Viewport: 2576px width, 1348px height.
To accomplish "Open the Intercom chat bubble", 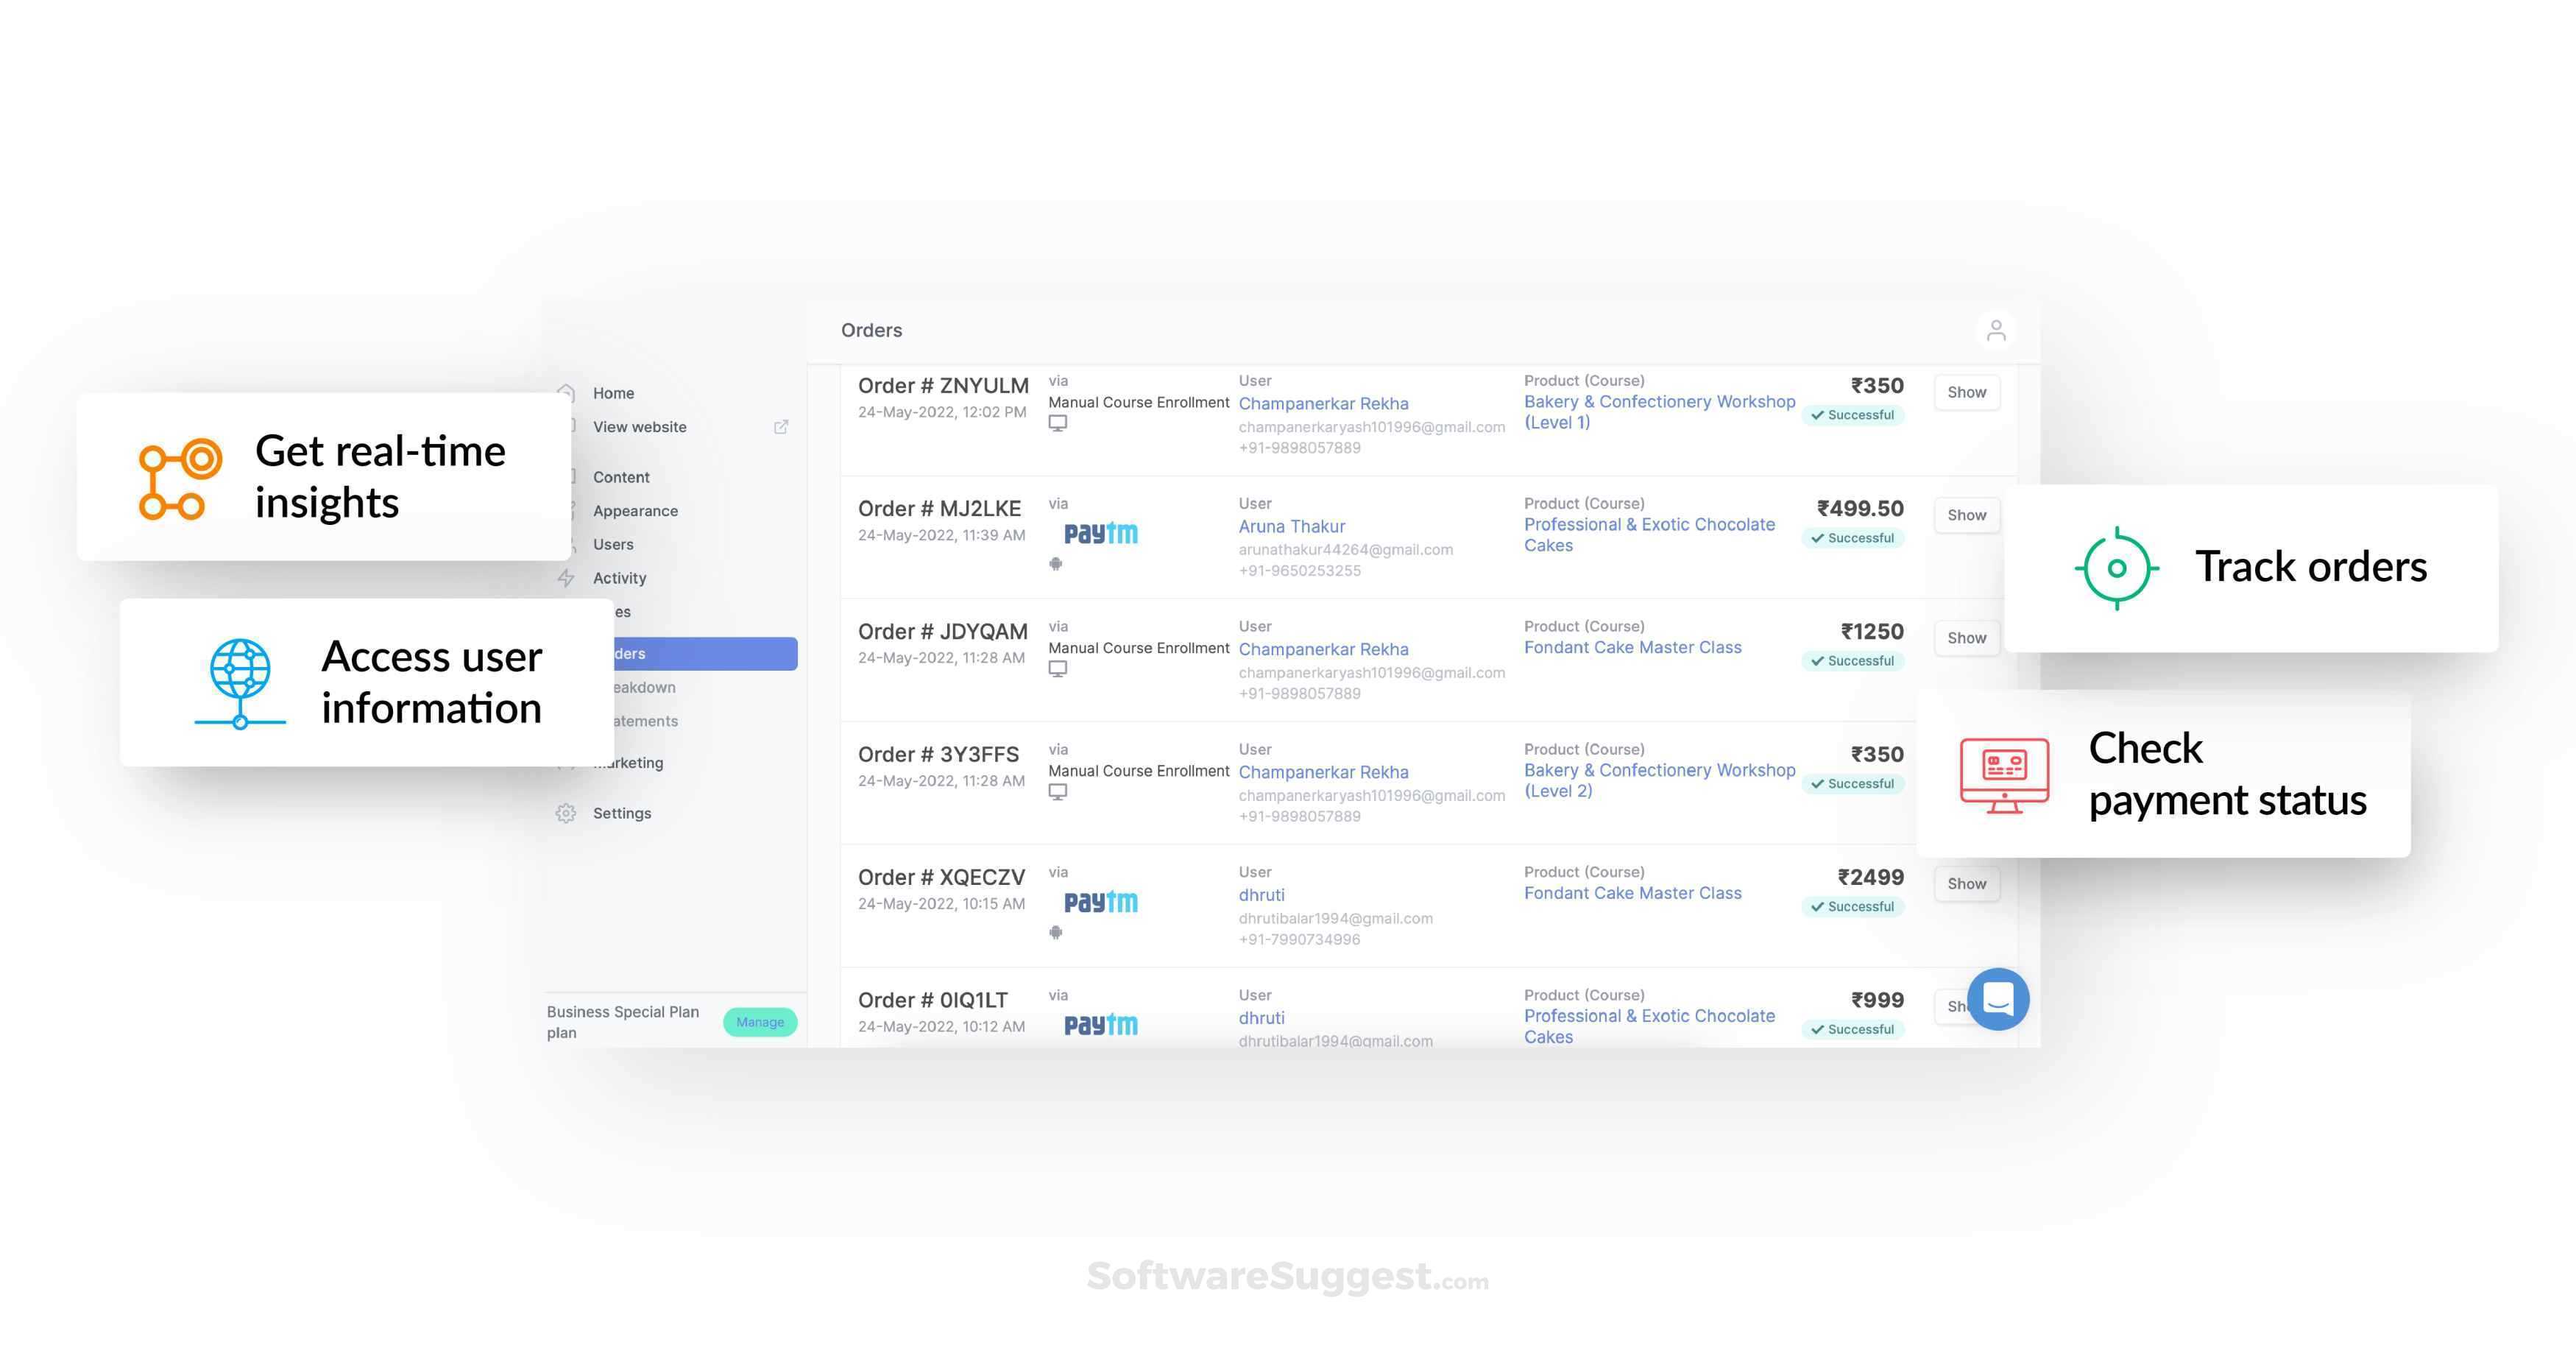I will (x=1997, y=998).
